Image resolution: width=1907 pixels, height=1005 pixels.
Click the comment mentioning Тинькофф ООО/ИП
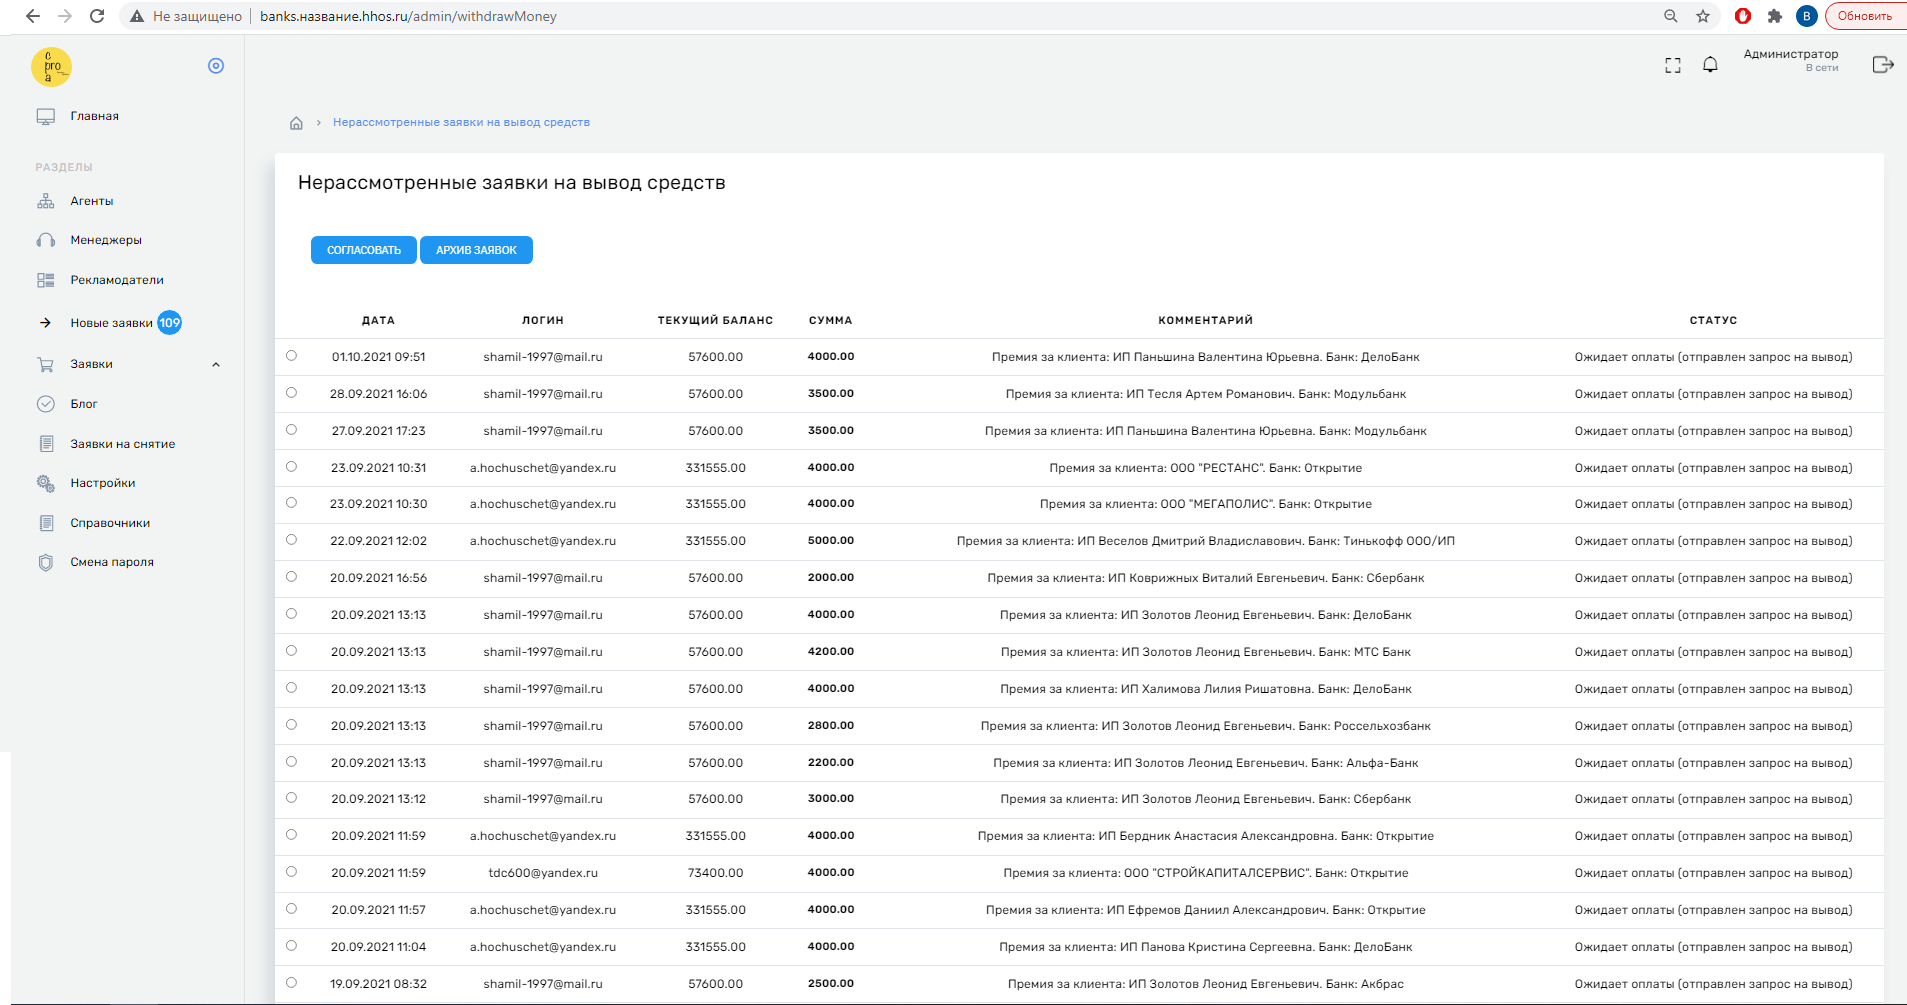[x=1206, y=541]
